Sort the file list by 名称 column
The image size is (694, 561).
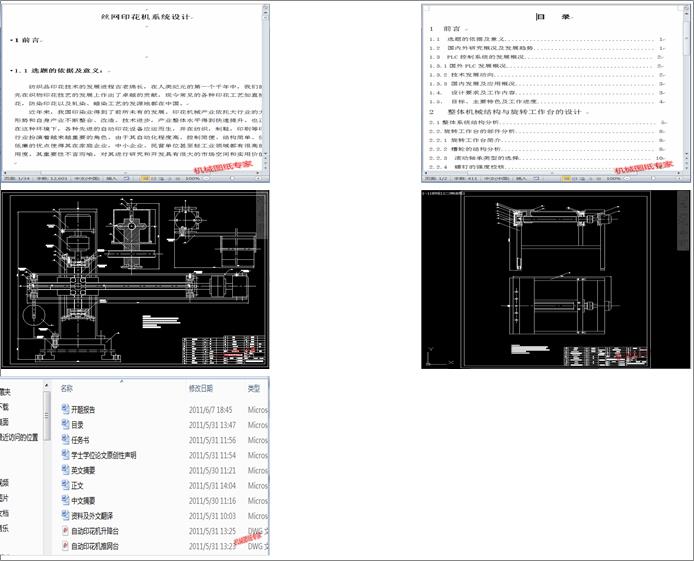click(x=66, y=388)
